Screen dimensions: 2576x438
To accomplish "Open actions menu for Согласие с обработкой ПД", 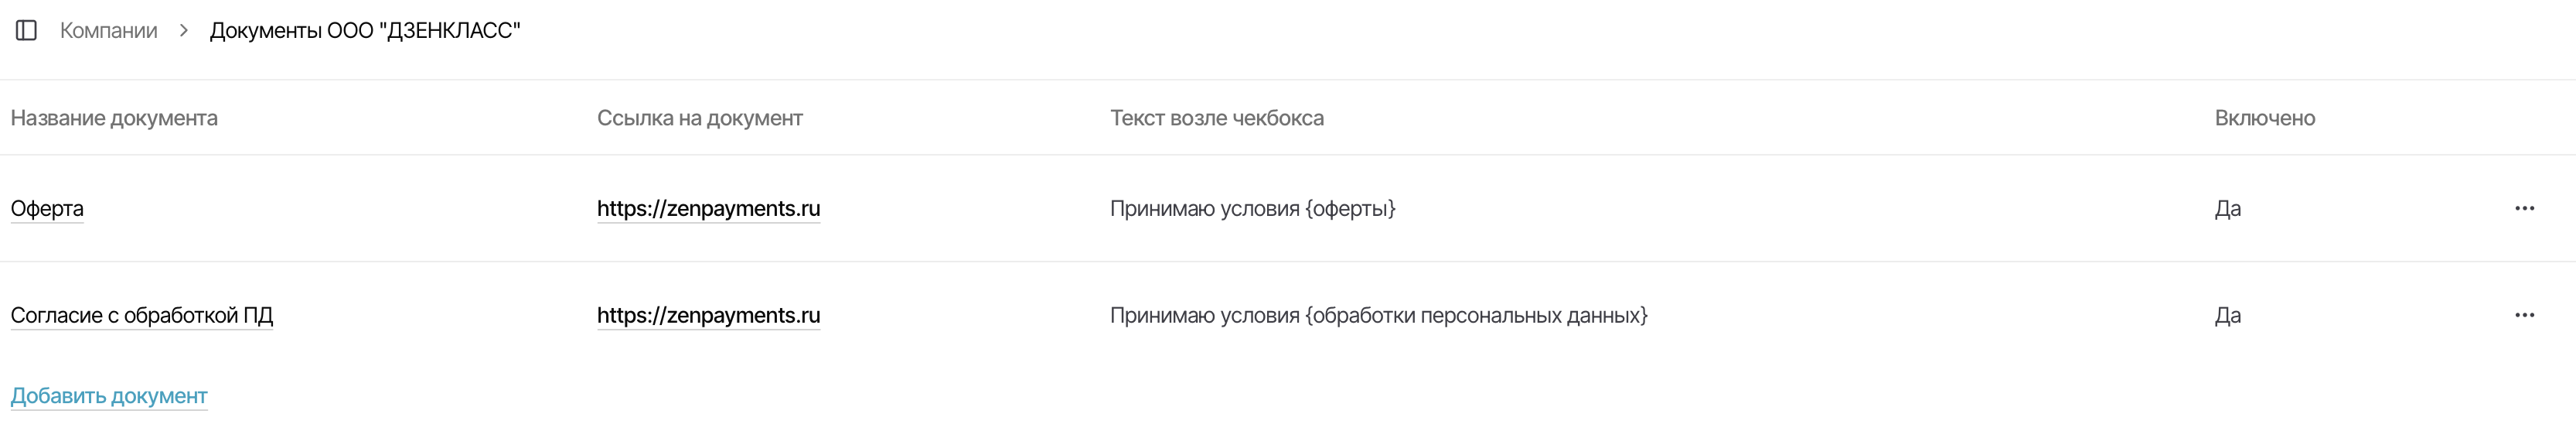I will click(x=2524, y=315).
